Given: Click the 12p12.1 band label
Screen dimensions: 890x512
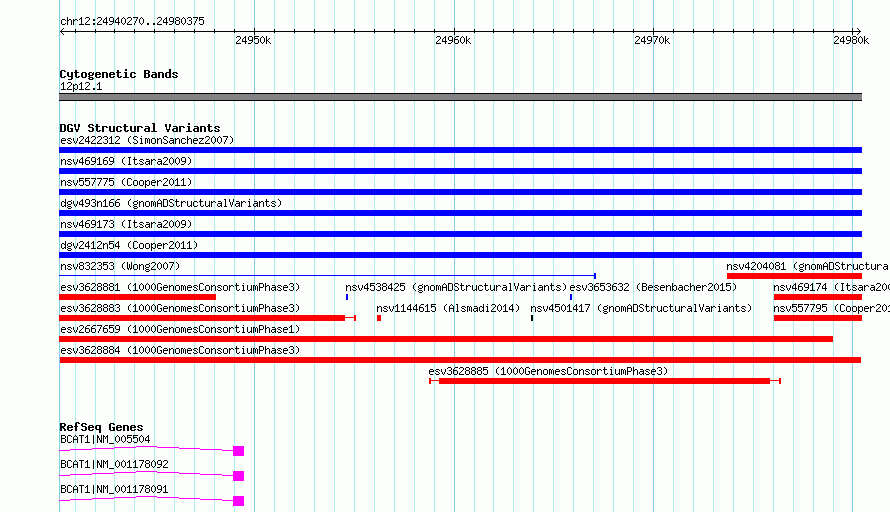Looking at the screenshot, I should tap(81, 86).
